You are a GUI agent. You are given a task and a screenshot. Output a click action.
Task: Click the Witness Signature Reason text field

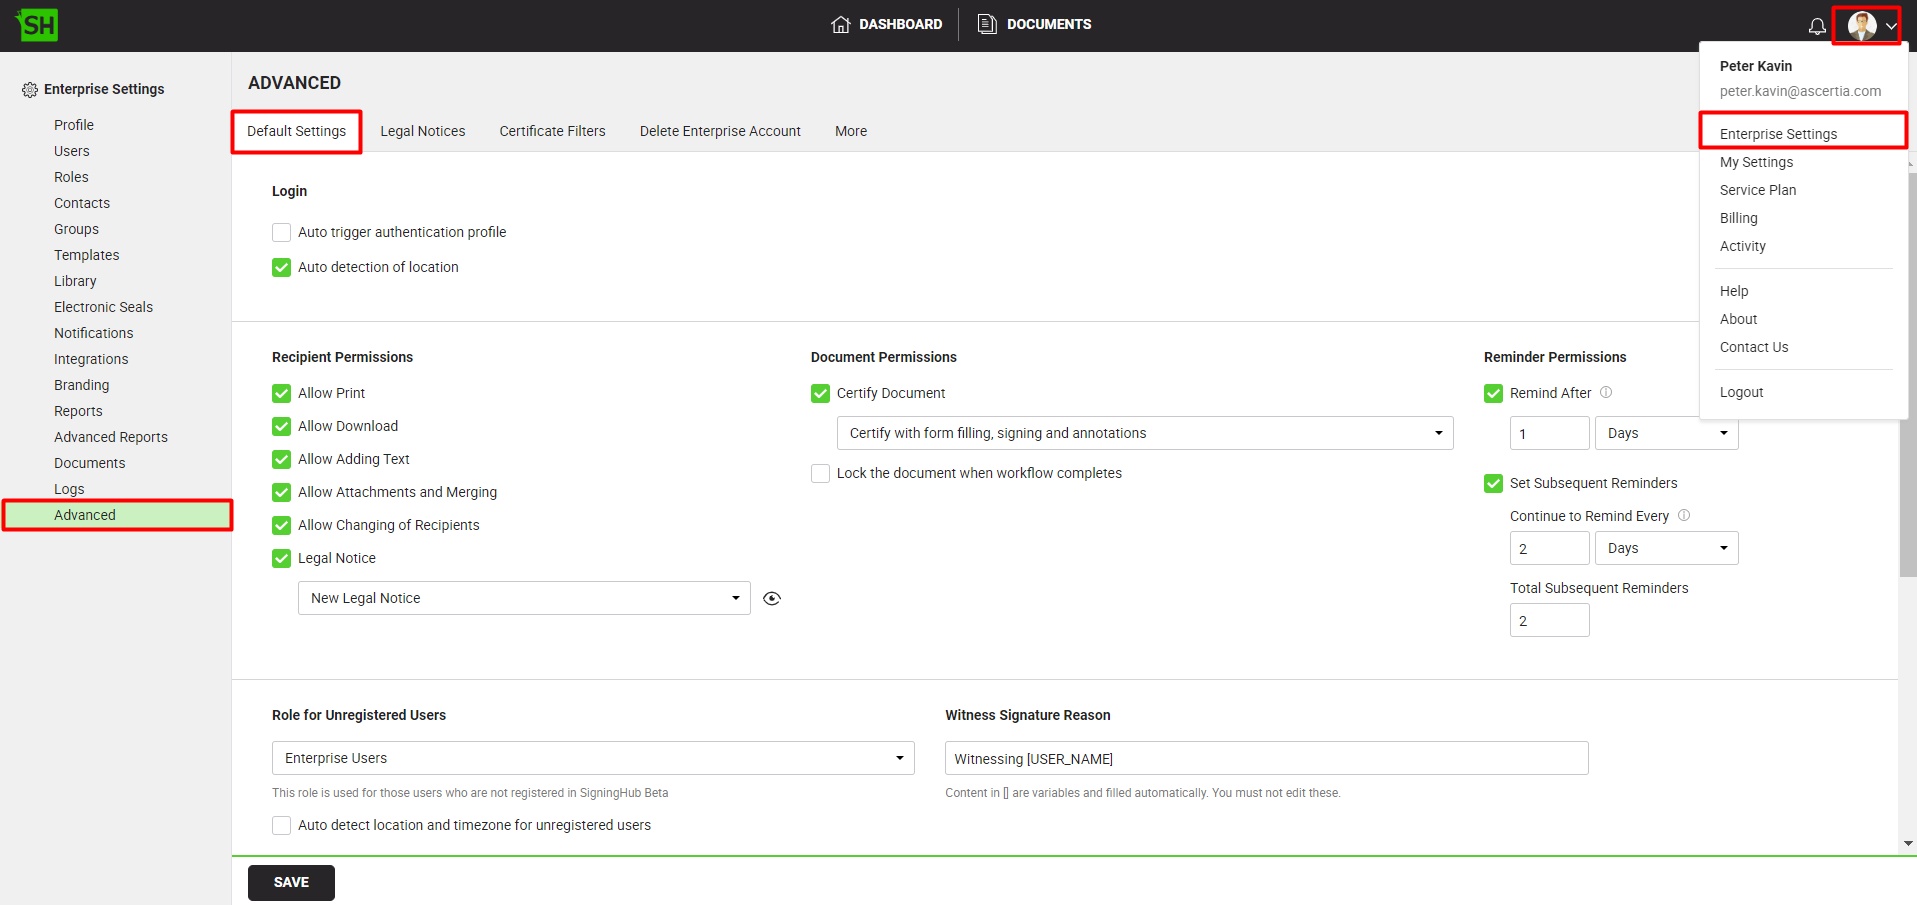1265,758
